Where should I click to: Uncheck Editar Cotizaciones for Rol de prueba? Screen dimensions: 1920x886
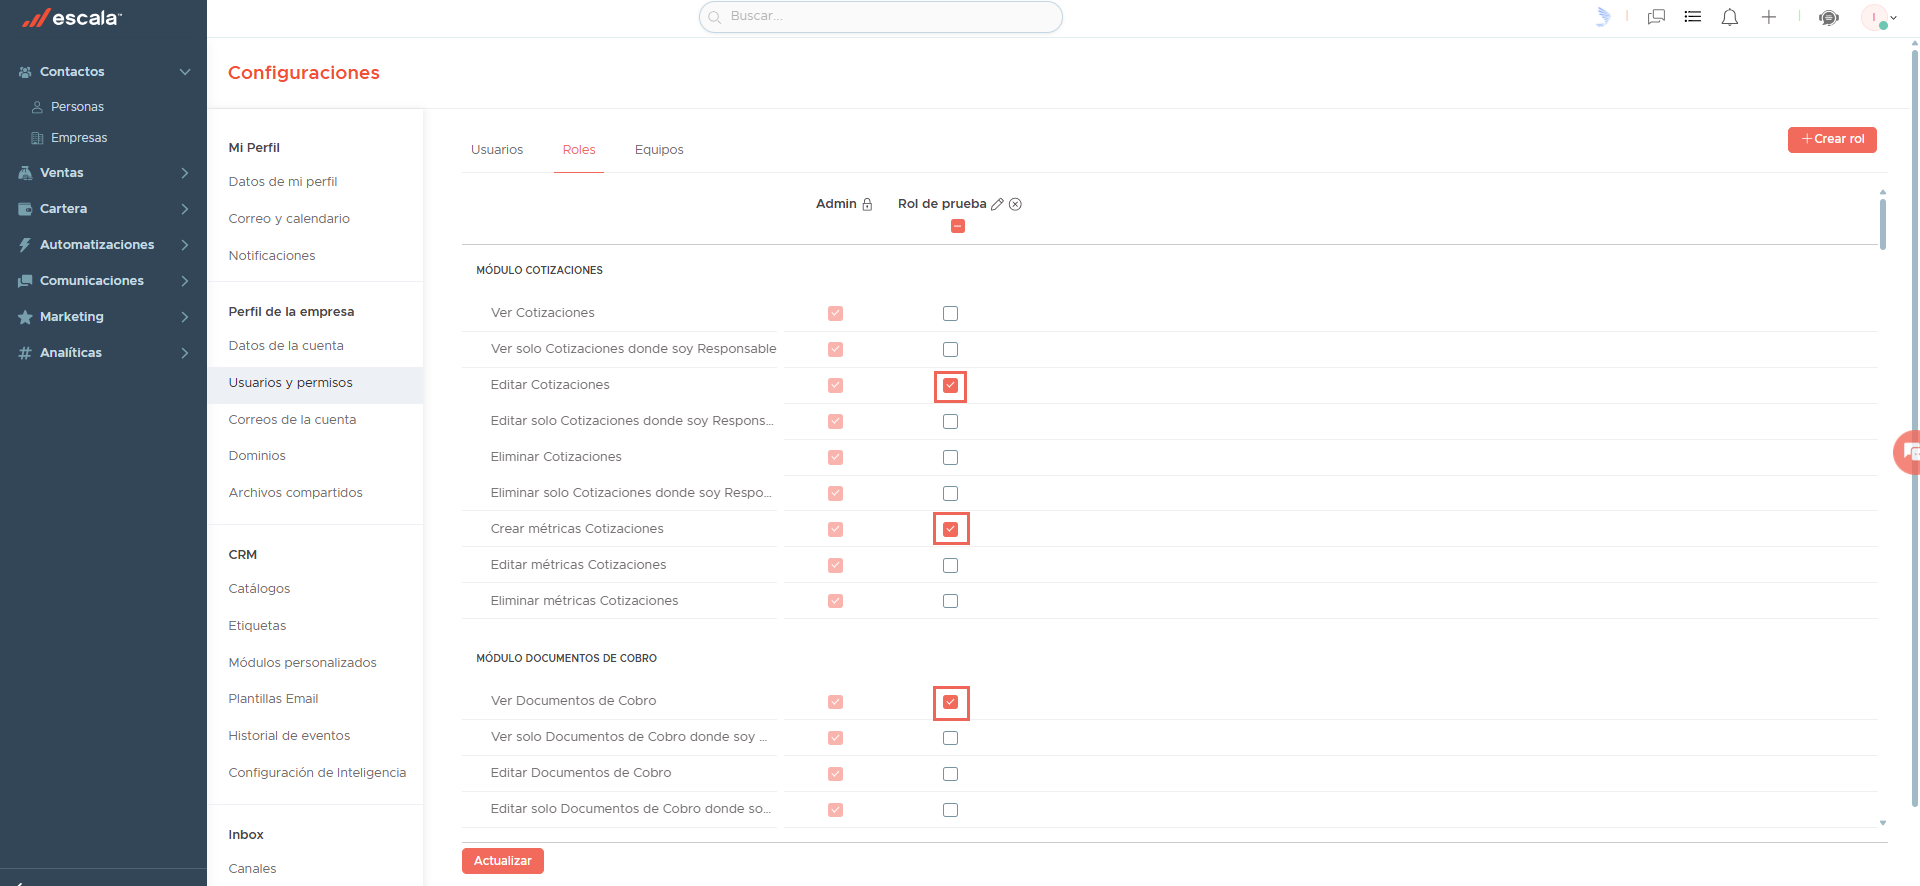click(950, 385)
